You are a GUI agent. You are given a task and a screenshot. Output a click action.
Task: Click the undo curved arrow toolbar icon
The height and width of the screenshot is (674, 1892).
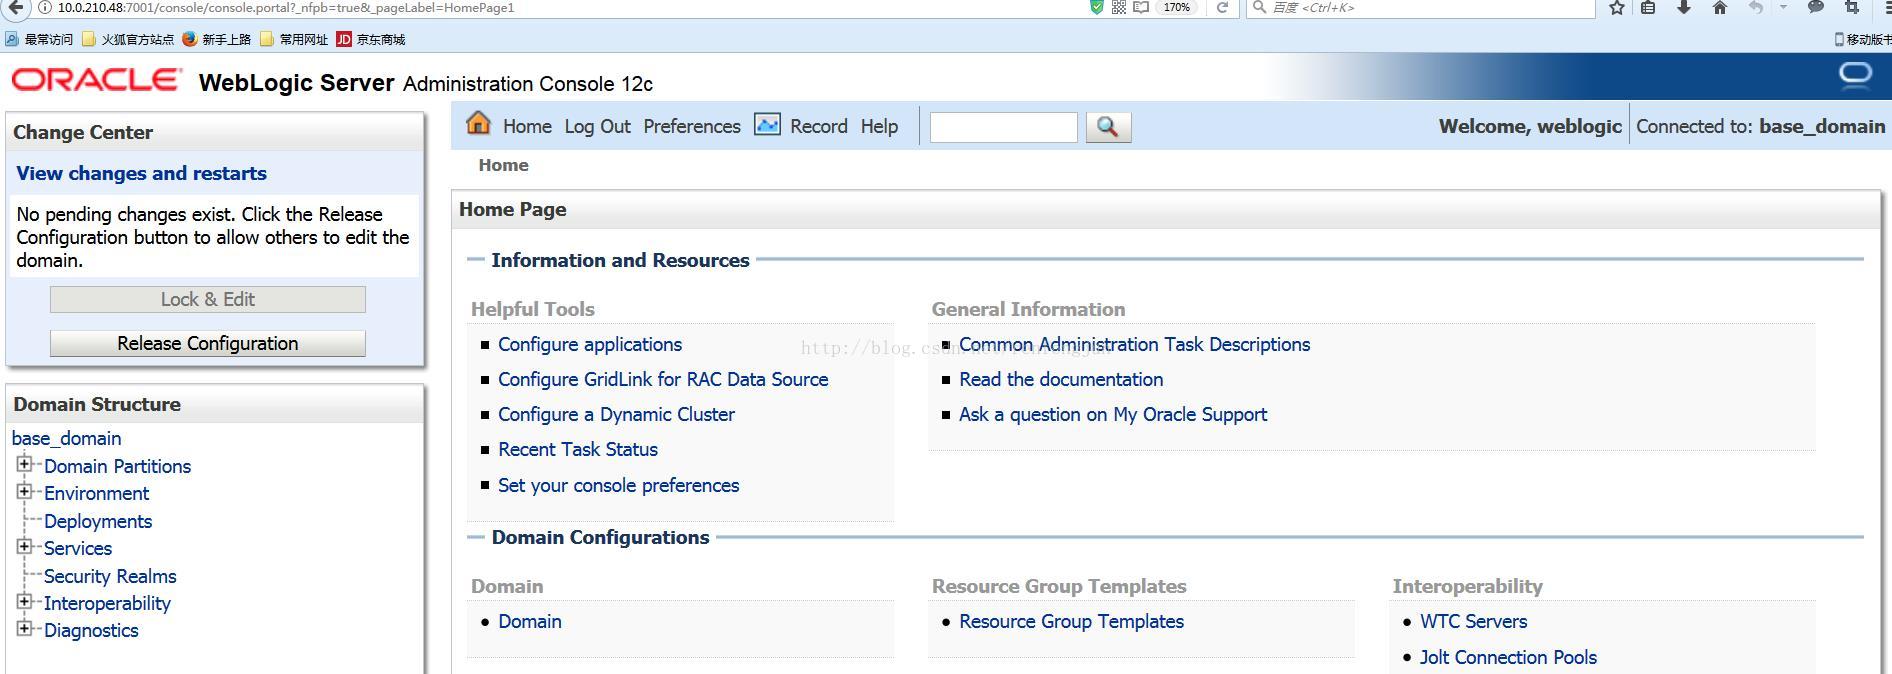(x=1756, y=7)
